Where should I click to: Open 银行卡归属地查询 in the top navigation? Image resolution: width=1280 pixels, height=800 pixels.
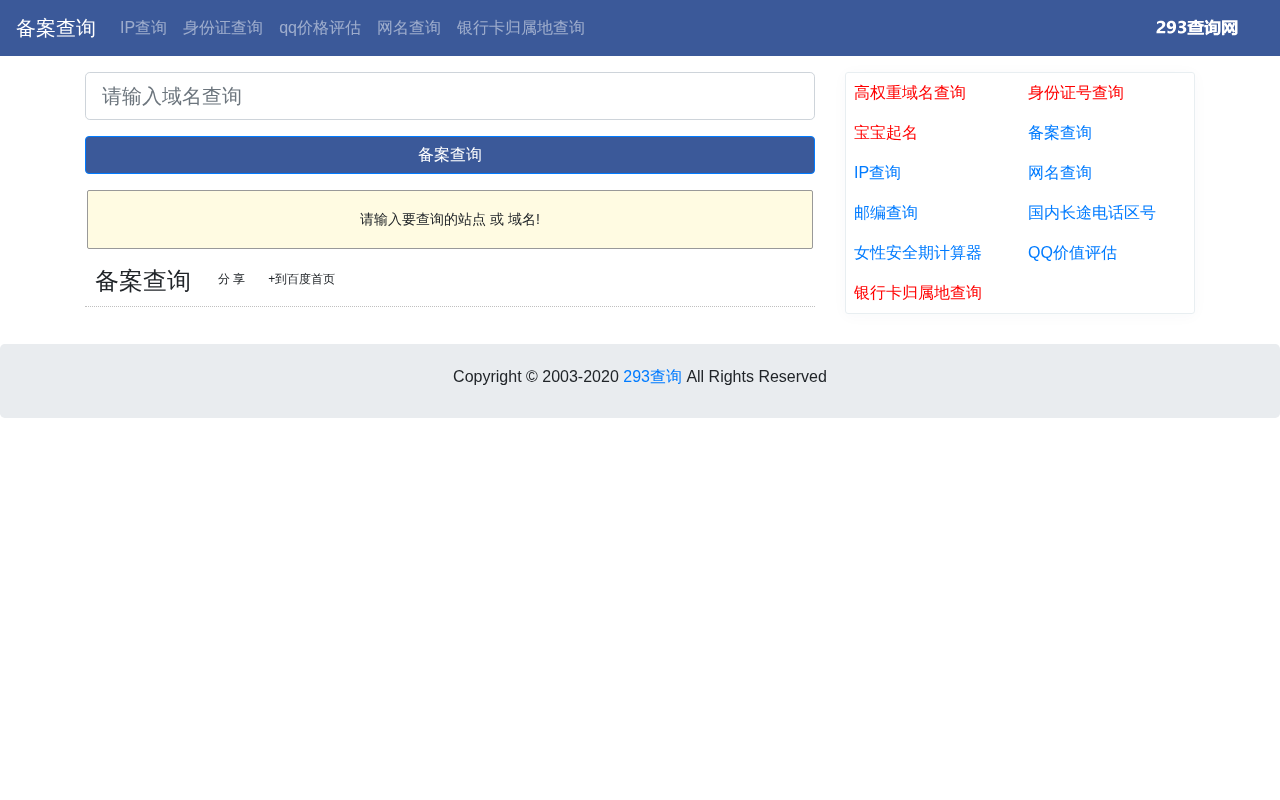[x=521, y=28]
